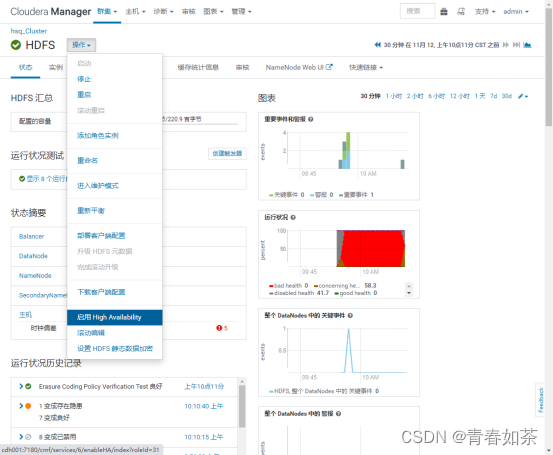Select the 1 天 chart range
The width and height of the screenshot is (553, 455).
(x=480, y=96)
